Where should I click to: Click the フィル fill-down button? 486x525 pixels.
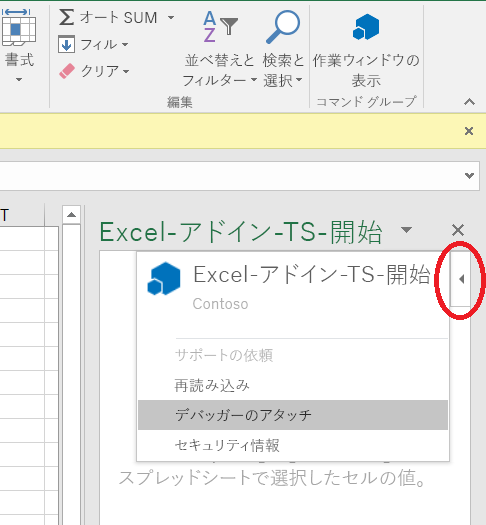pyautogui.click(x=93, y=44)
